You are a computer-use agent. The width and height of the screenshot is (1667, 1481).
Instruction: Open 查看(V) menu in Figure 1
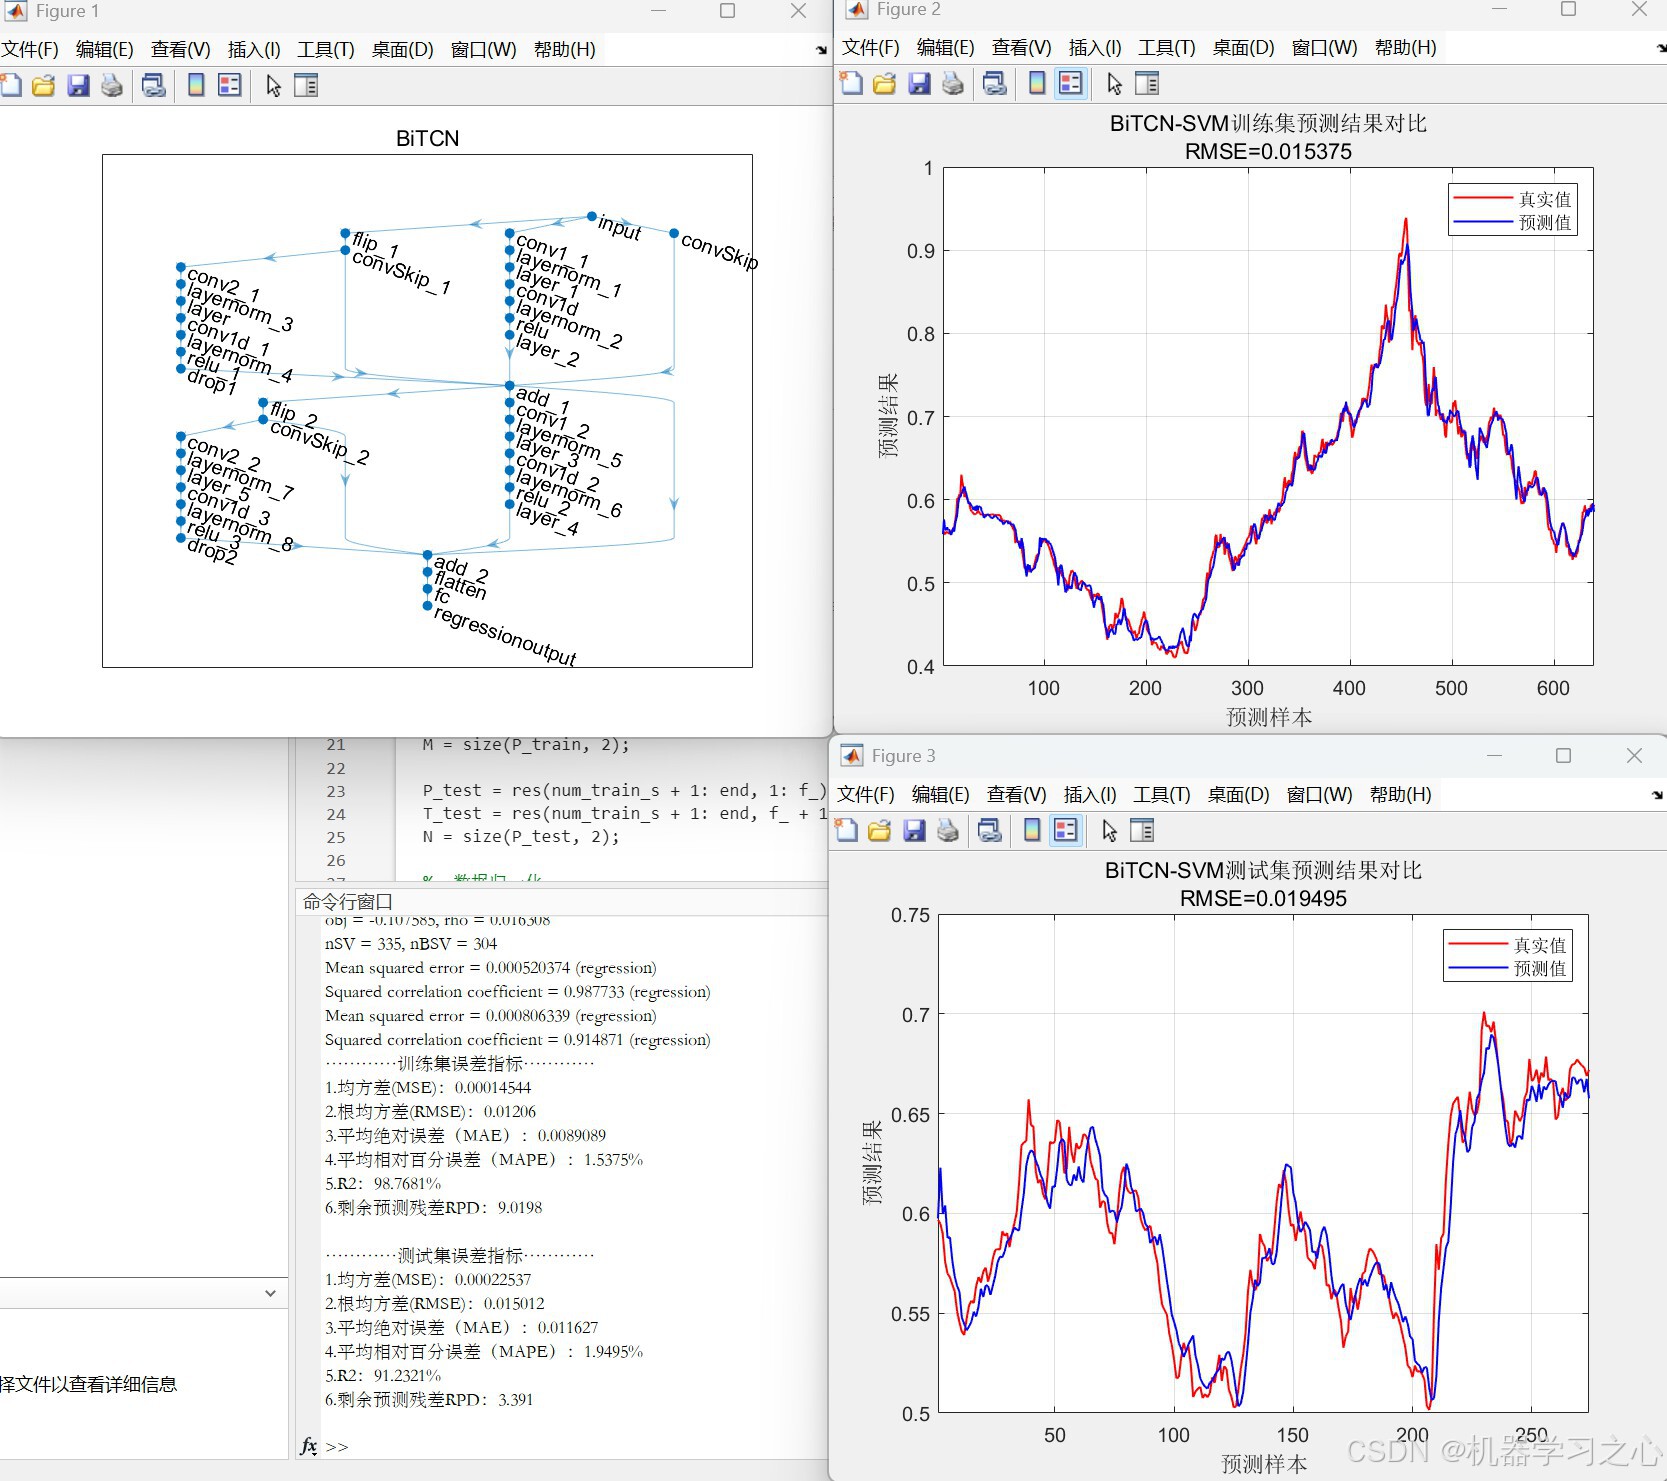[180, 50]
